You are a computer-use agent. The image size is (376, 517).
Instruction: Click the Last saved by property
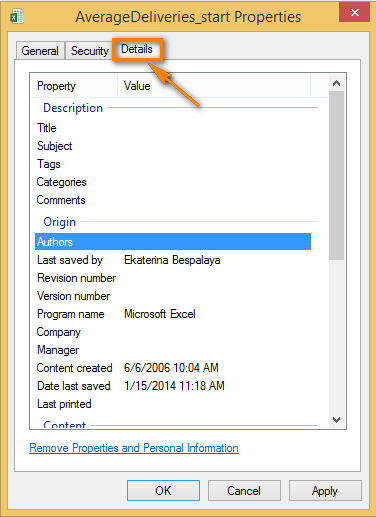70,260
